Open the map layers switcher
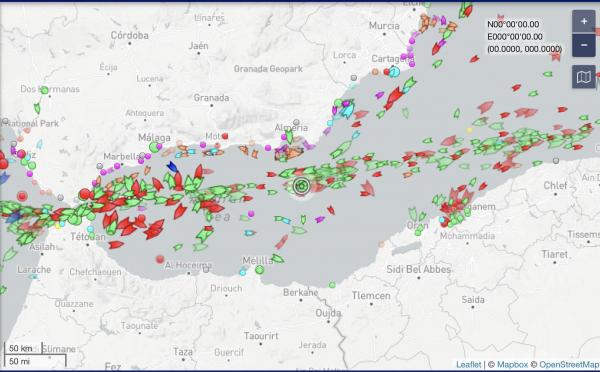 (x=584, y=77)
